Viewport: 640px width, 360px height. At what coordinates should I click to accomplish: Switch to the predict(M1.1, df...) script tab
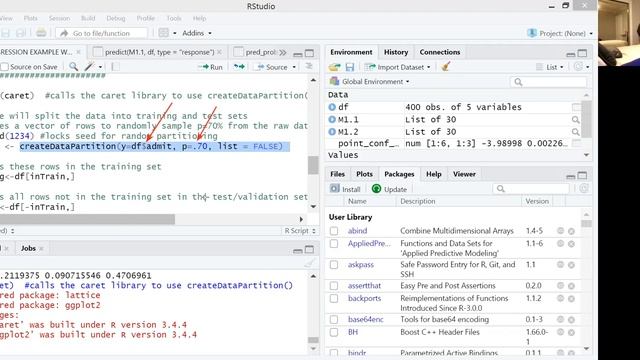(159, 52)
